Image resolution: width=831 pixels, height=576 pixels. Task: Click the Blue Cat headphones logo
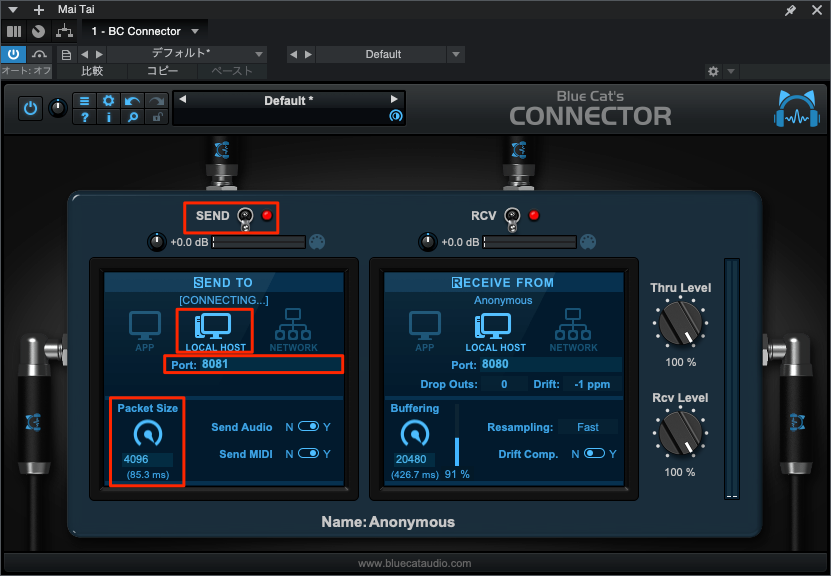[797, 109]
